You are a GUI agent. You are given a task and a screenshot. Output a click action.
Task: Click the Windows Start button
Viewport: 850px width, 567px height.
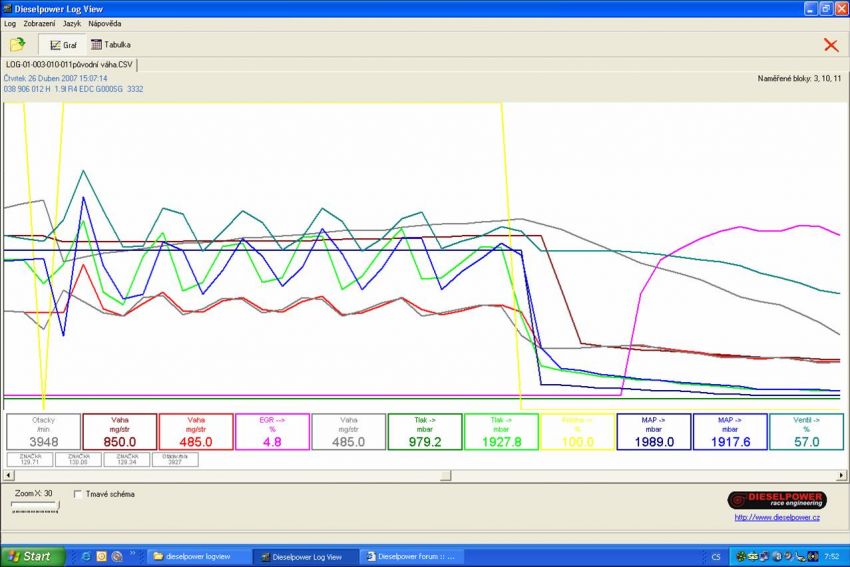33,556
